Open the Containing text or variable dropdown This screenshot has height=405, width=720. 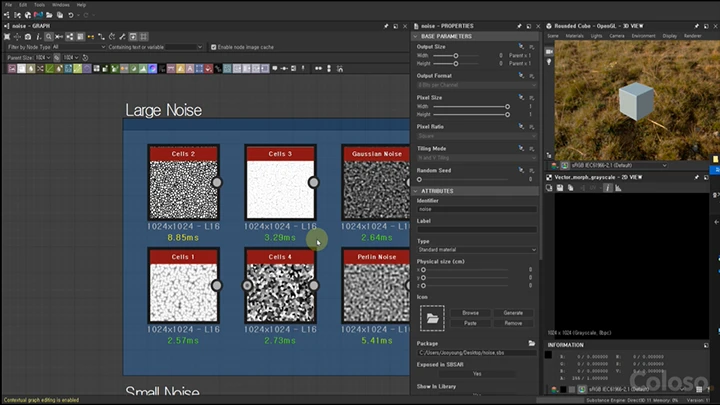[x=184, y=47]
